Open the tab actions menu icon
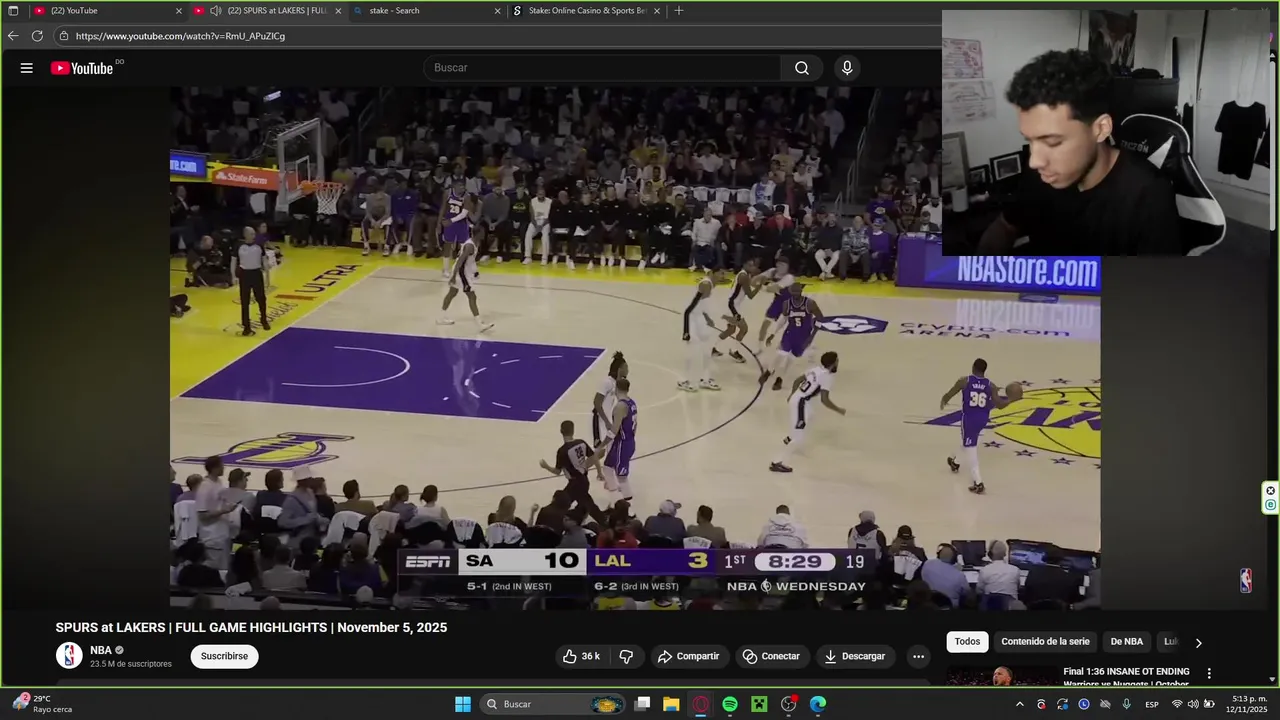1280x720 pixels. [13, 11]
